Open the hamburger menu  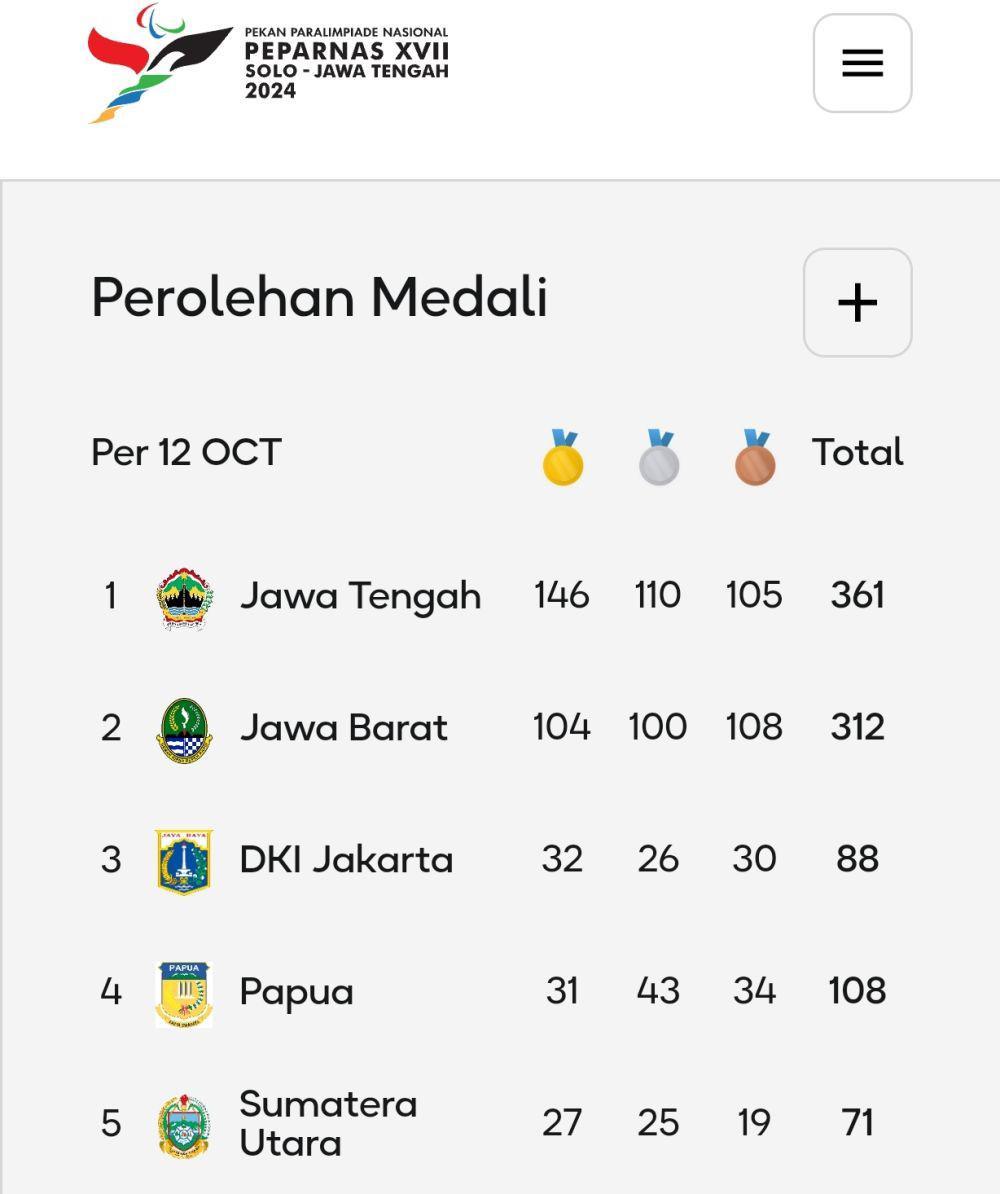point(862,63)
